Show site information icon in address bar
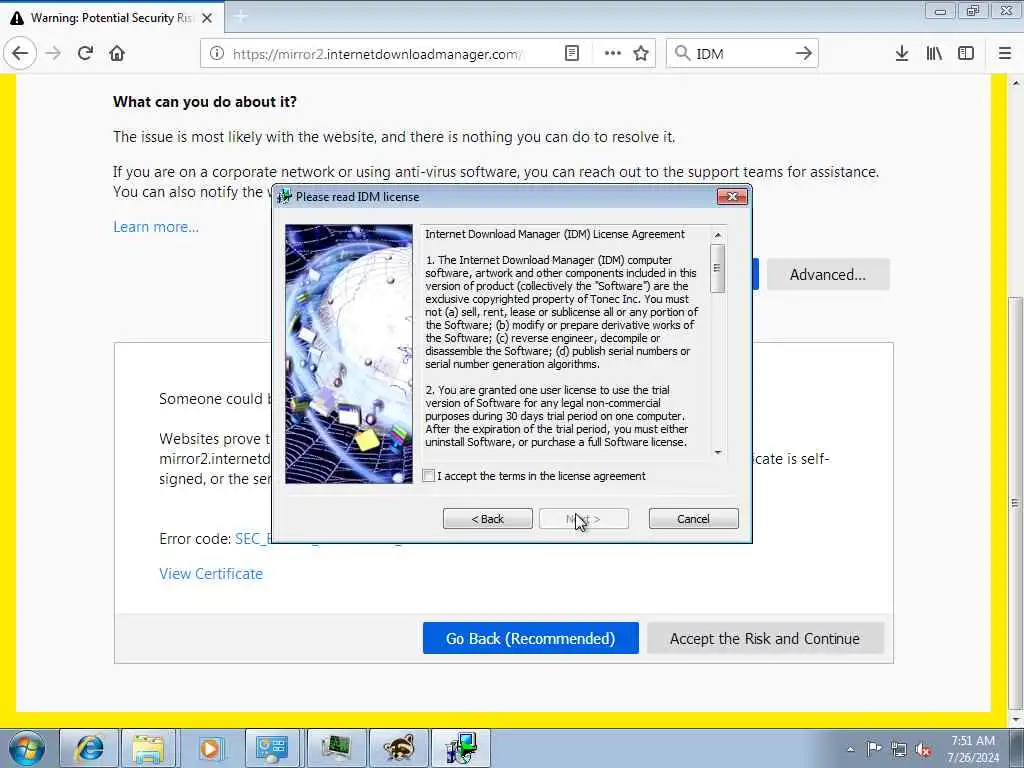The width and height of the screenshot is (1024, 768). tap(217, 54)
